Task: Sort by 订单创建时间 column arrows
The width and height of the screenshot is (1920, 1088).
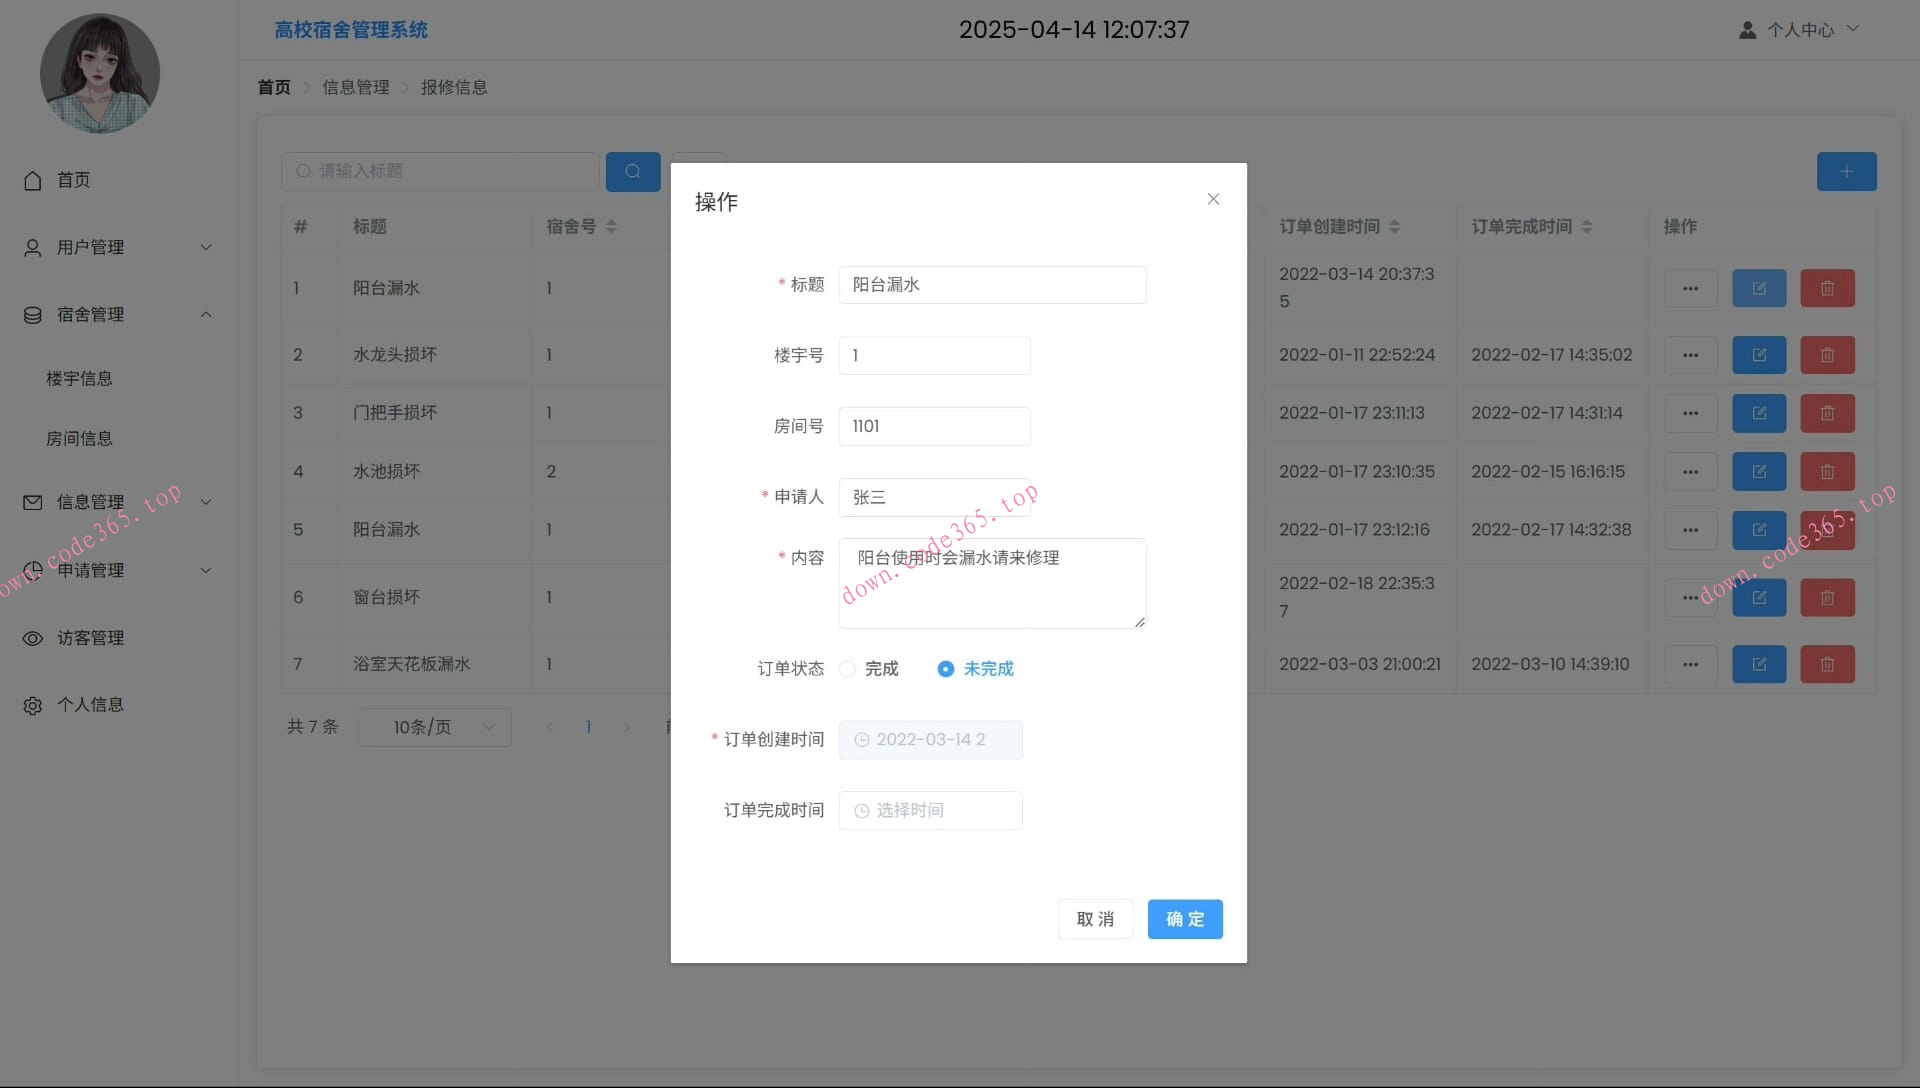Action: click(x=1394, y=226)
